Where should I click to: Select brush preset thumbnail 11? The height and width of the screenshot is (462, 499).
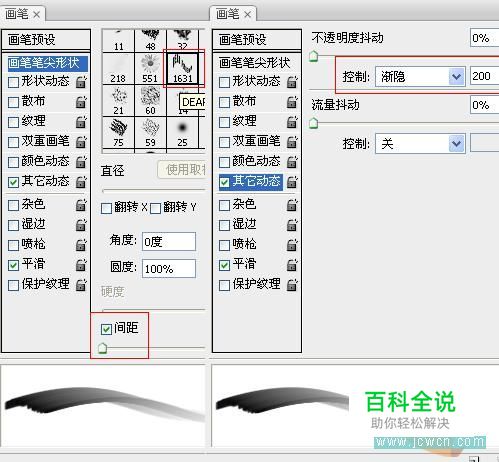[x=118, y=41]
